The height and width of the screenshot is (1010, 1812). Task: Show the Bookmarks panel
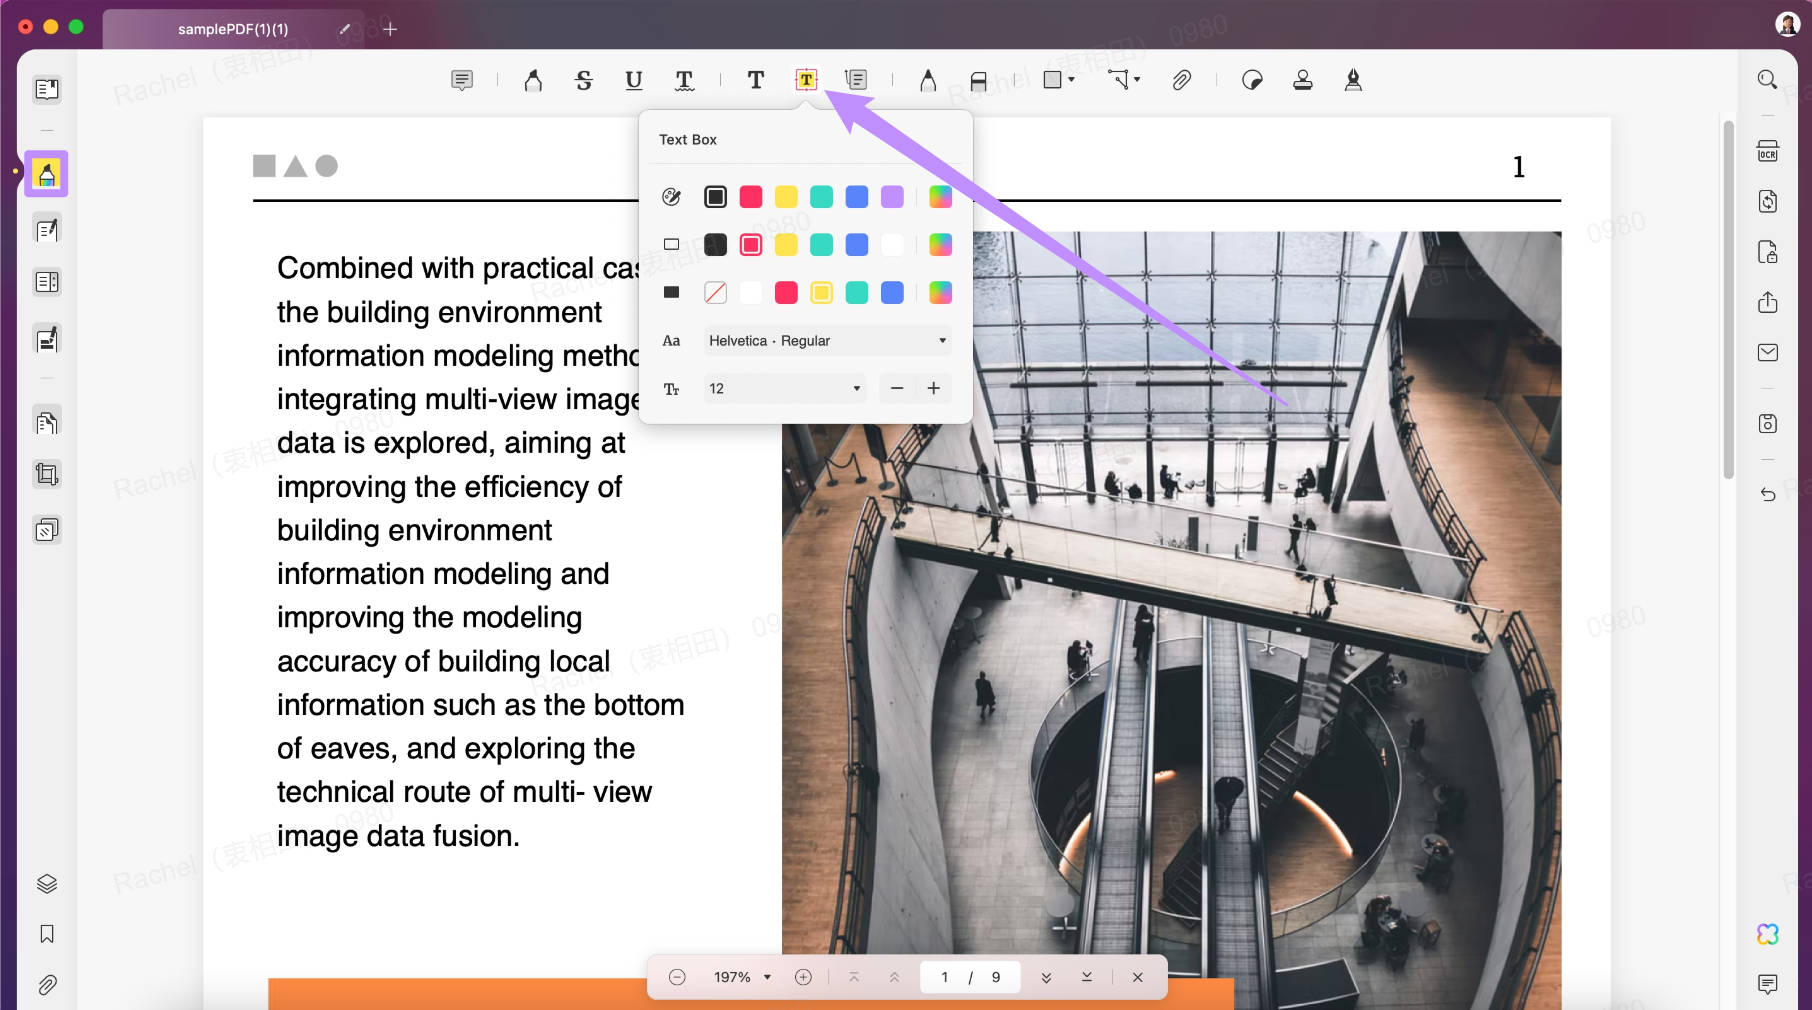point(47,934)
